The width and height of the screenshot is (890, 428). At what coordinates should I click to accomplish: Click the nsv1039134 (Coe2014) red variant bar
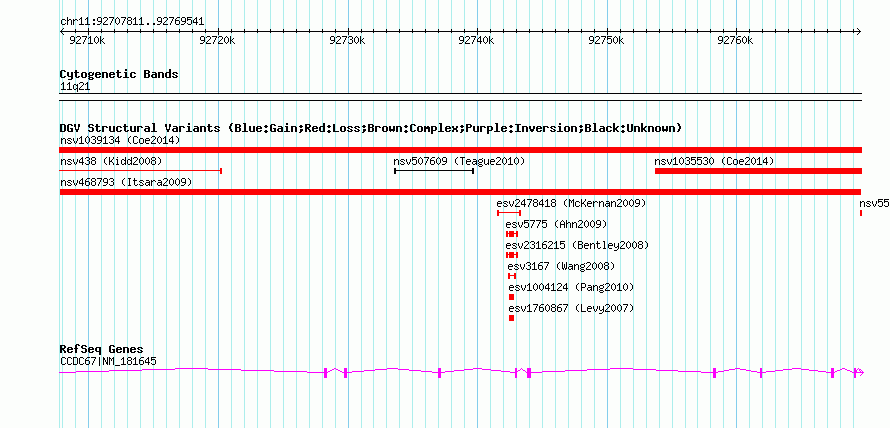point(460,150)
